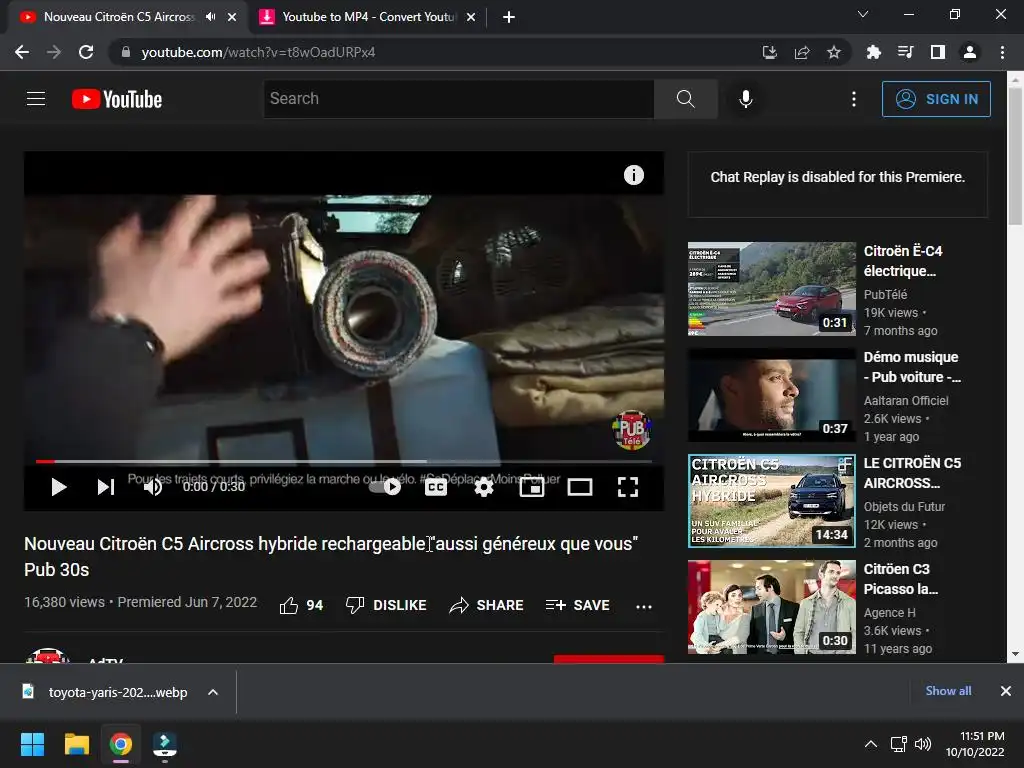Image resolution: width=1024 pixels, height=768 pixels.
Task: Open Citroën Ë-C4 électrique video thumbnail
Action: [772, 289]
